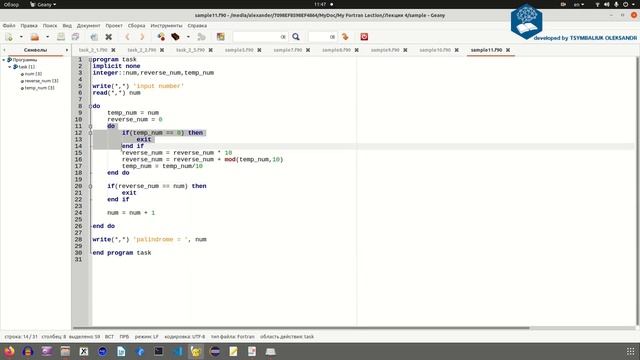This screenshot has height=360, width=640.
Task: Open the Проект menu
Action: coord(114,25)
